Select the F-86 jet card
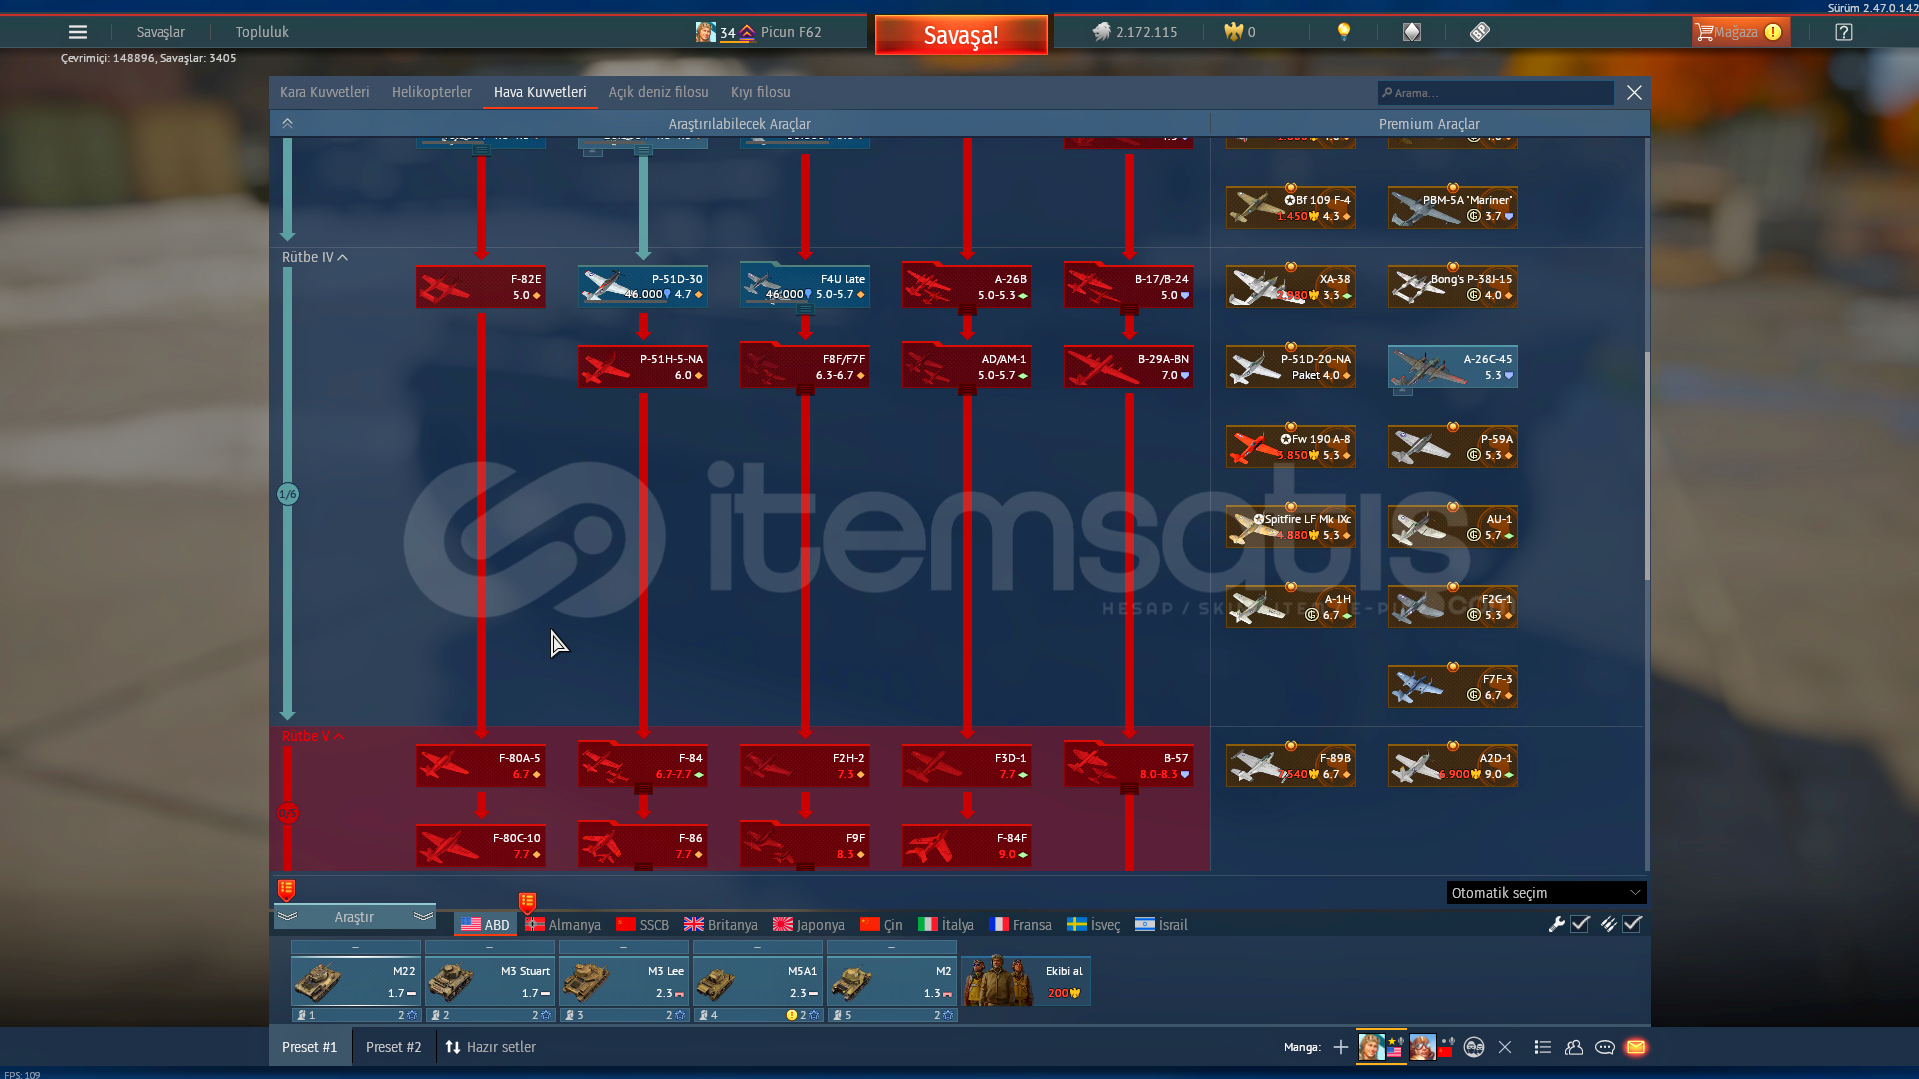 pyautogui.click(x=643, y=846)
